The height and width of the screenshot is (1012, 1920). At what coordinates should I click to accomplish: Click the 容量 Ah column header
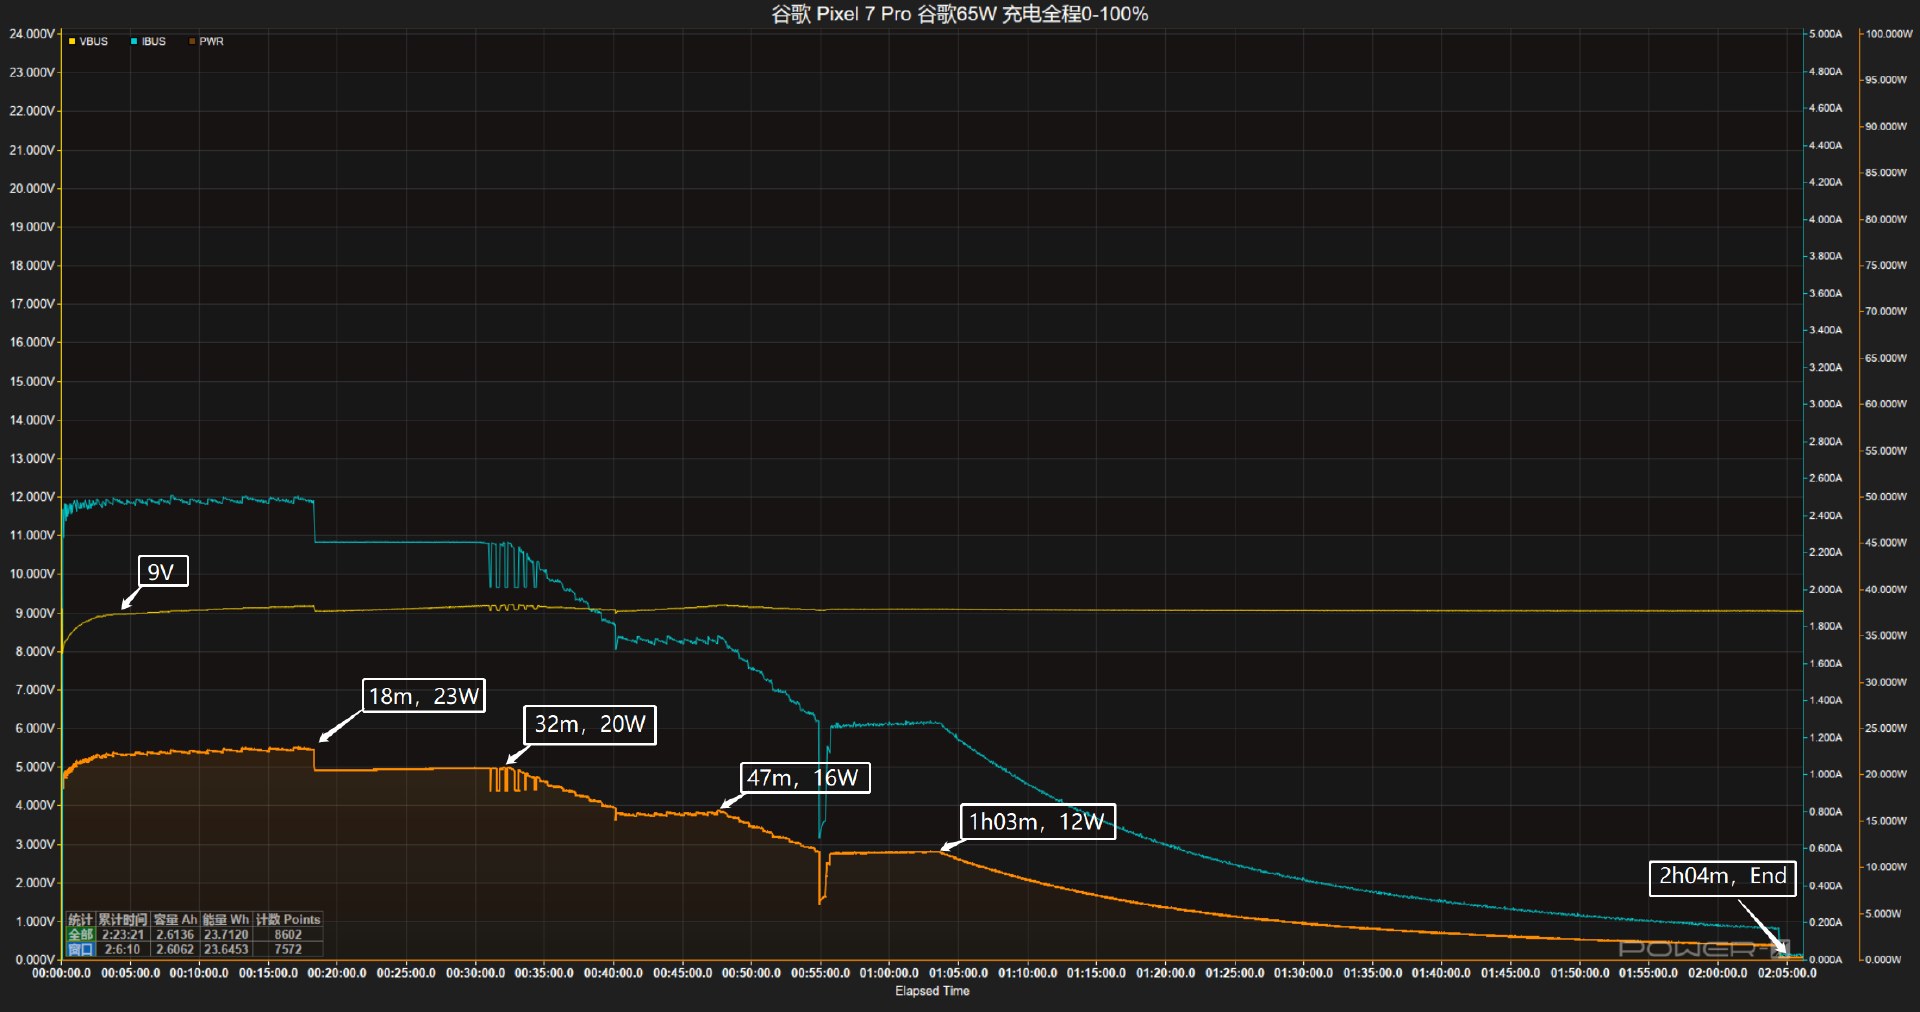[175, 919]
